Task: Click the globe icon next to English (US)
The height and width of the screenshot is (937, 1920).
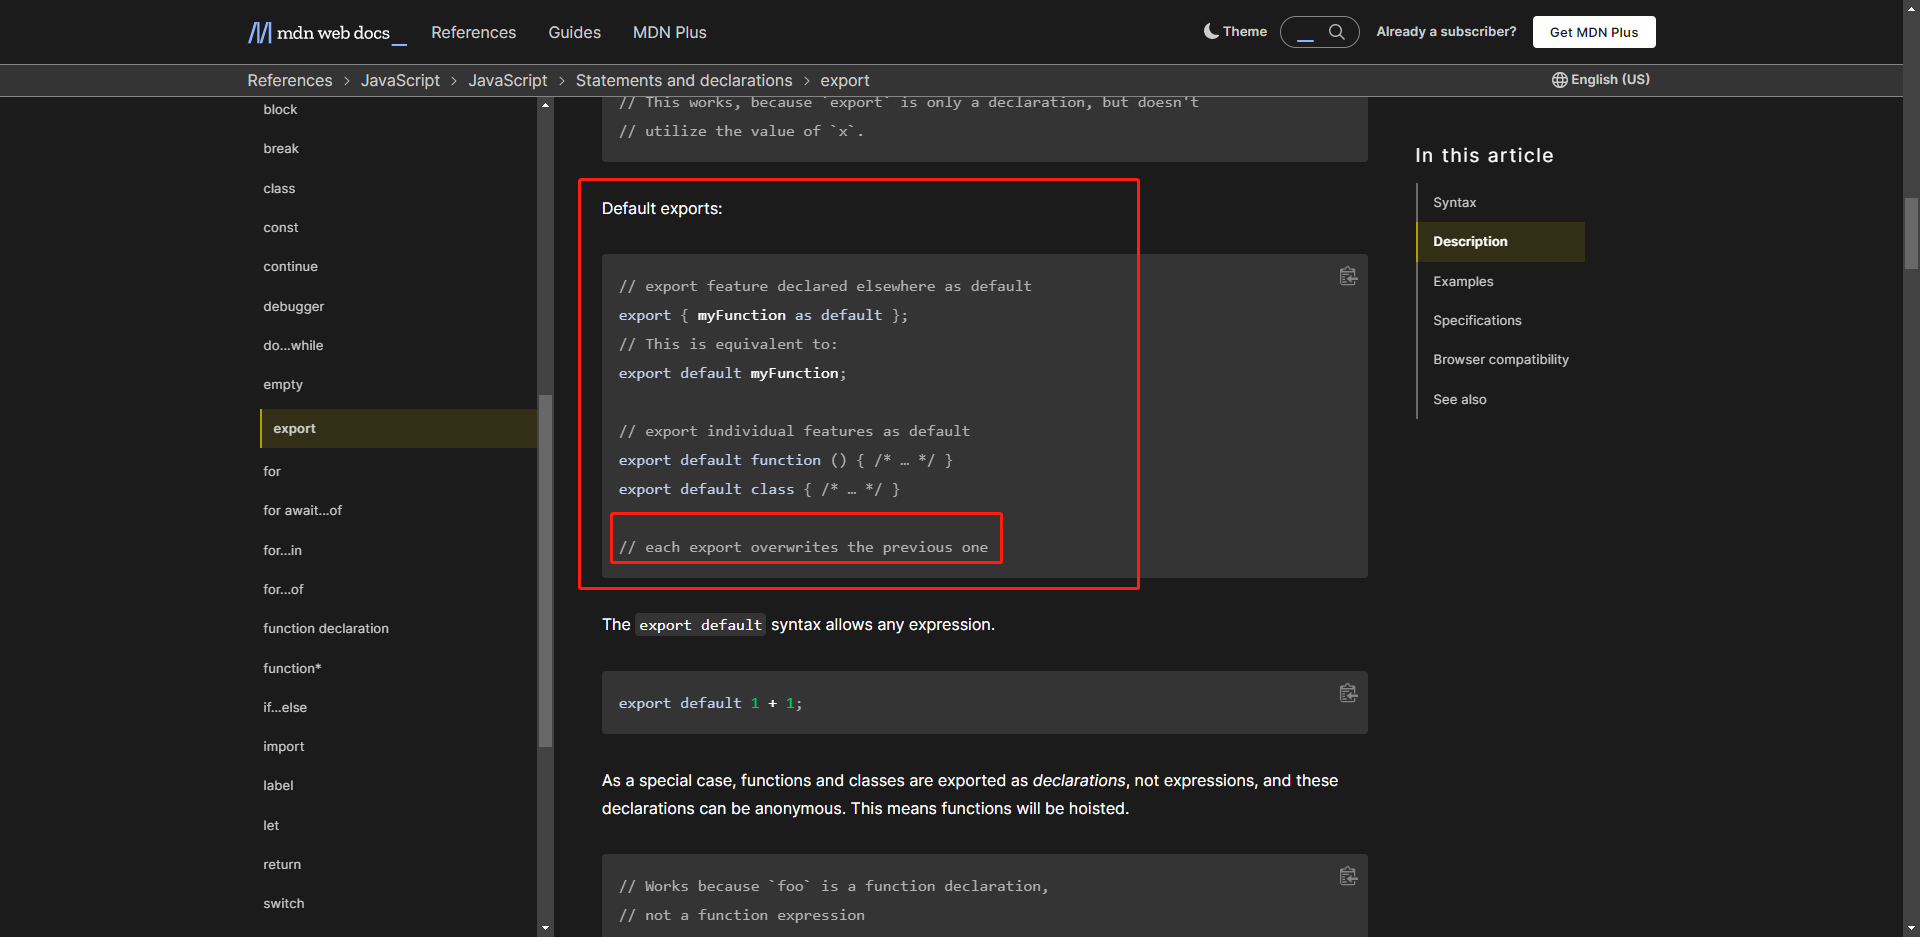Action: [x=1559, y=79]
